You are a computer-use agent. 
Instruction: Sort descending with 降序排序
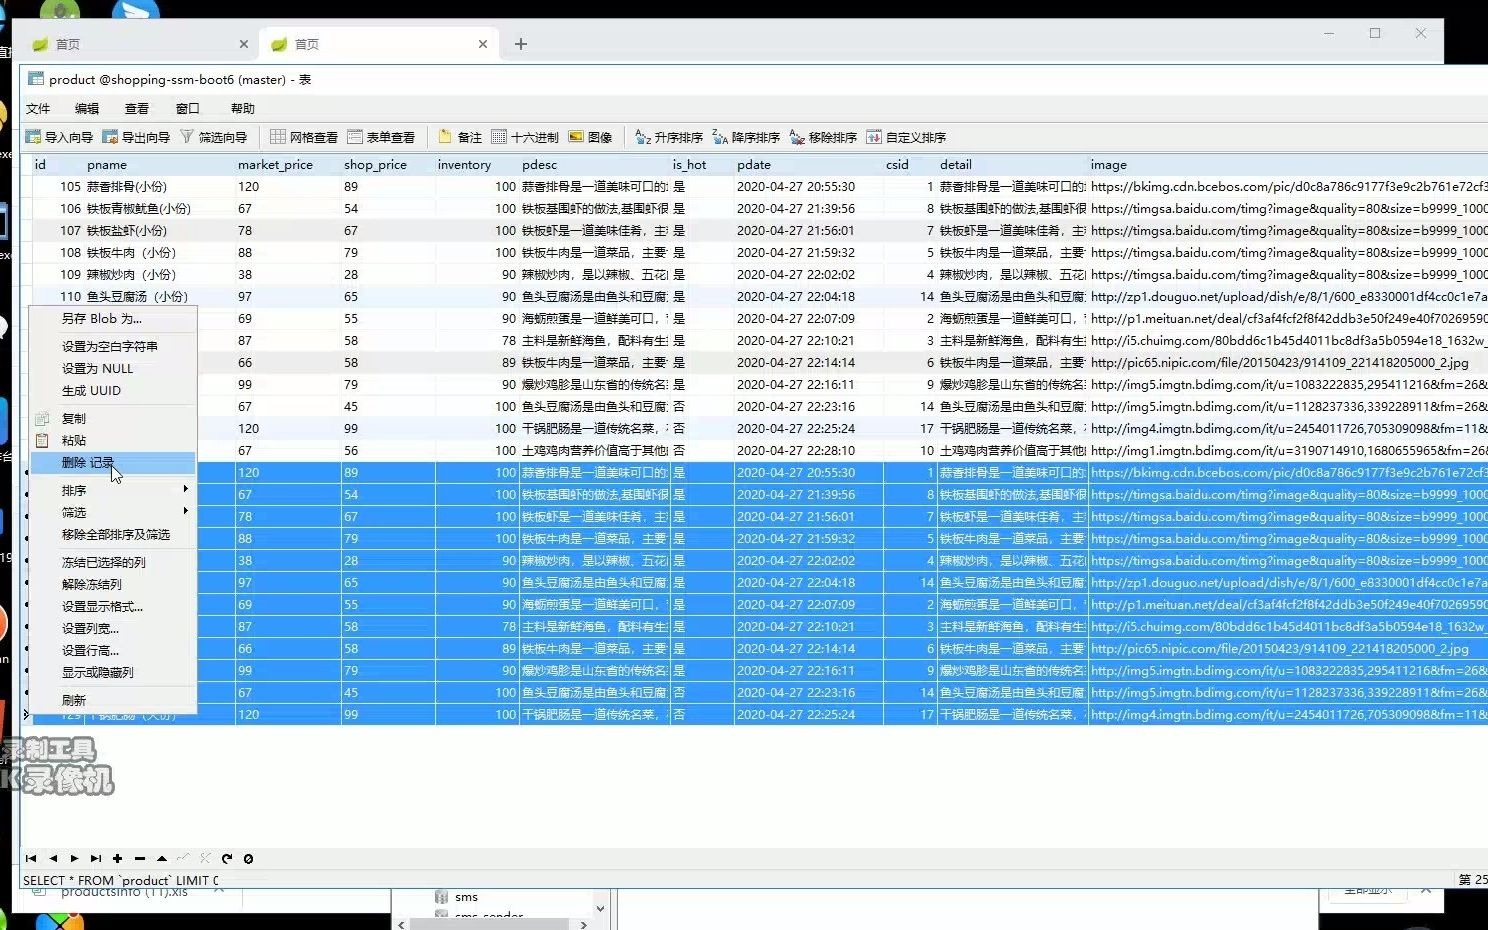[746, 137]
